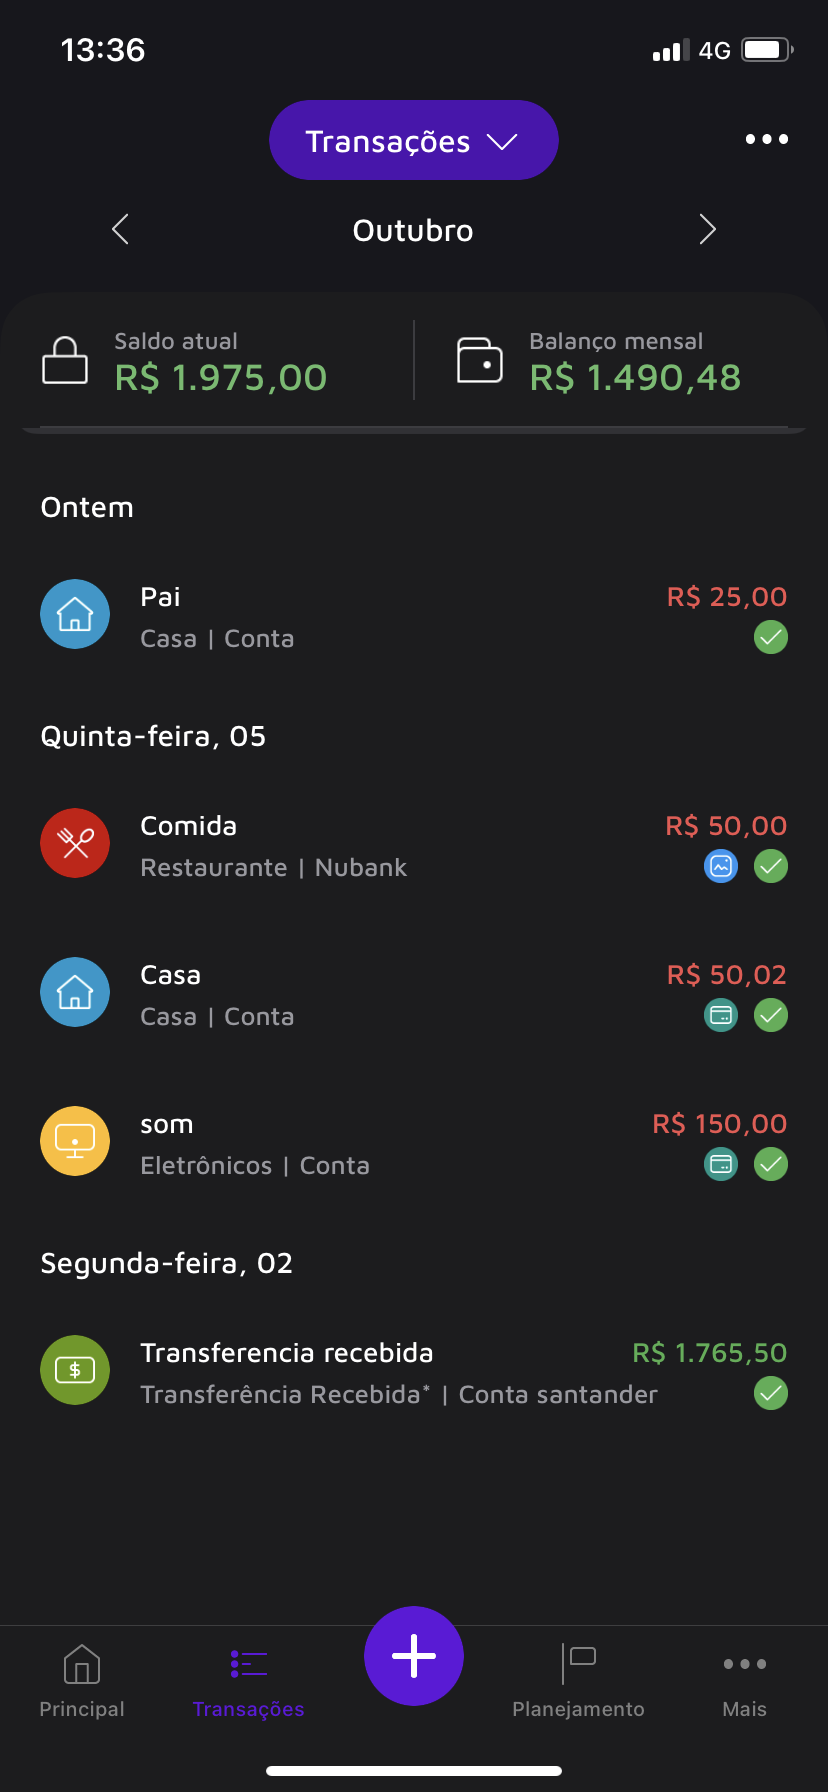Open the Planejamento tab
The height and width of the screenshot is (1792, 828).
coord(578,1682)
